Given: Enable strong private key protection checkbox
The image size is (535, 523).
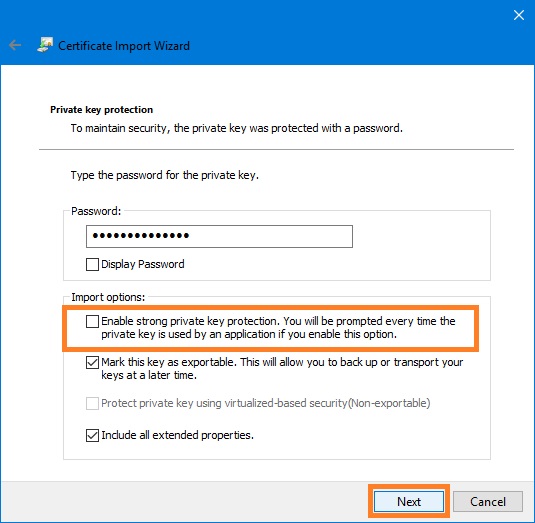Looking at the screenshot, I should click(x=92, y=321).
